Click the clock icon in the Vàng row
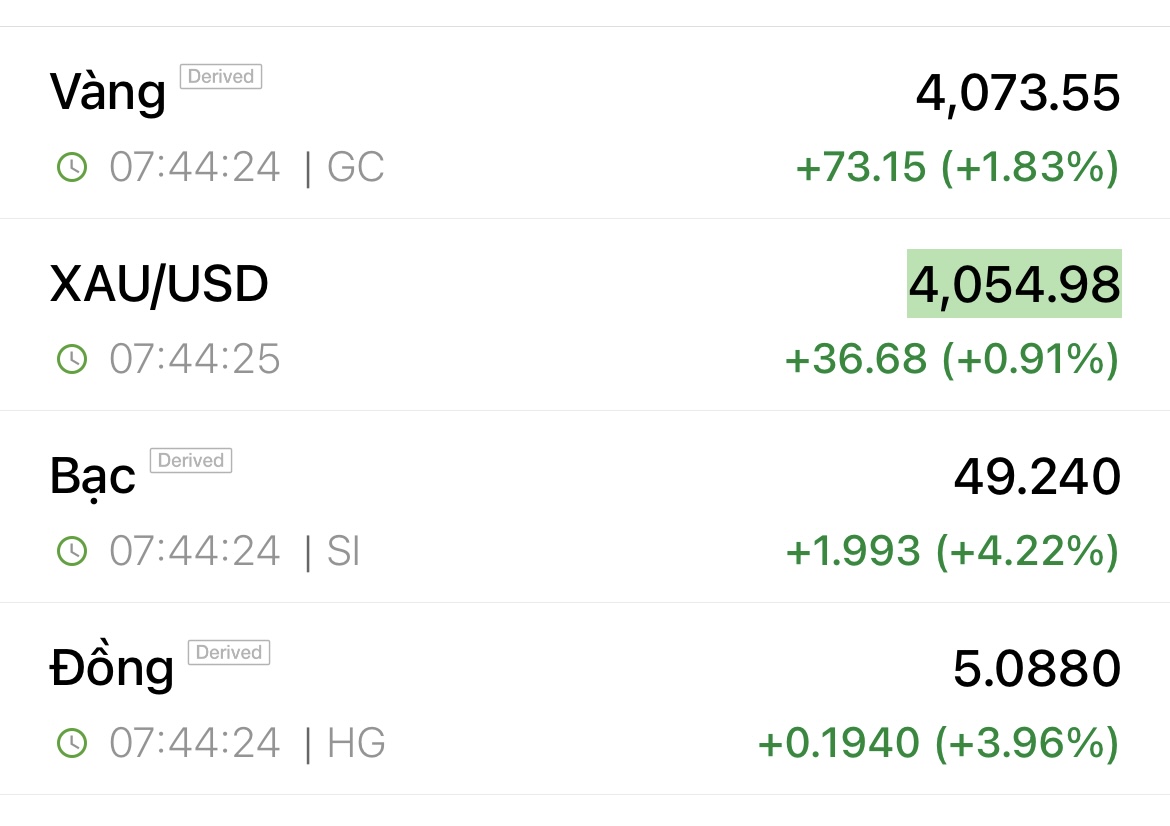Viewport: 1170px width, 826px height. pos(72,167)
